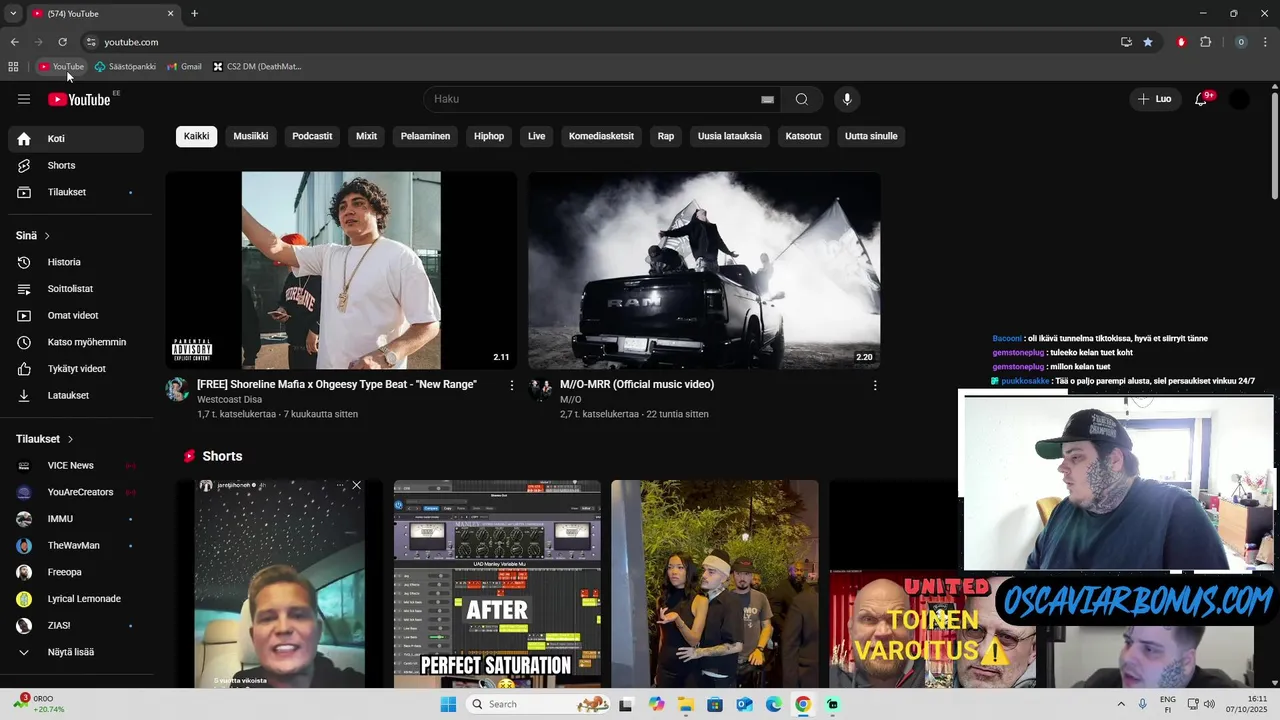Open the Chrome icon in taskbar
Image resolution: width=1280 pixels, height=720 pixels.
803,704
